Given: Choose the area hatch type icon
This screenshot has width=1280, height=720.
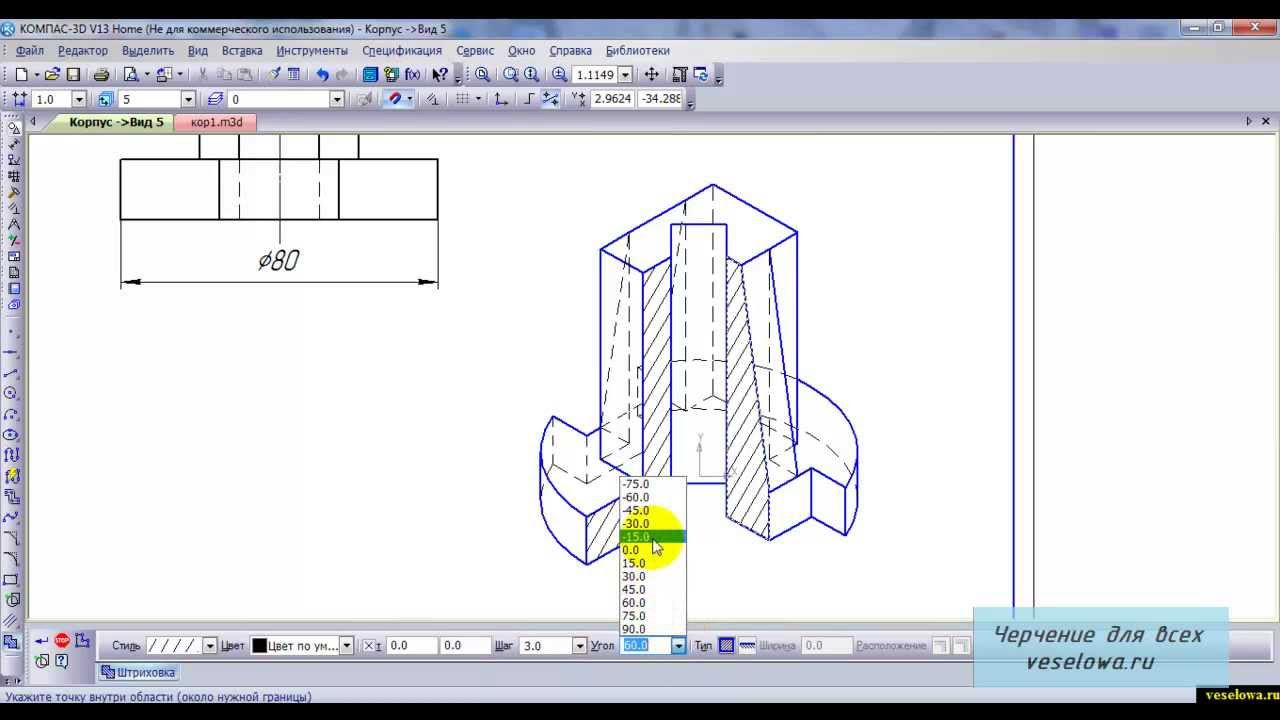Looking at the screenshot, I should [727, 646].
